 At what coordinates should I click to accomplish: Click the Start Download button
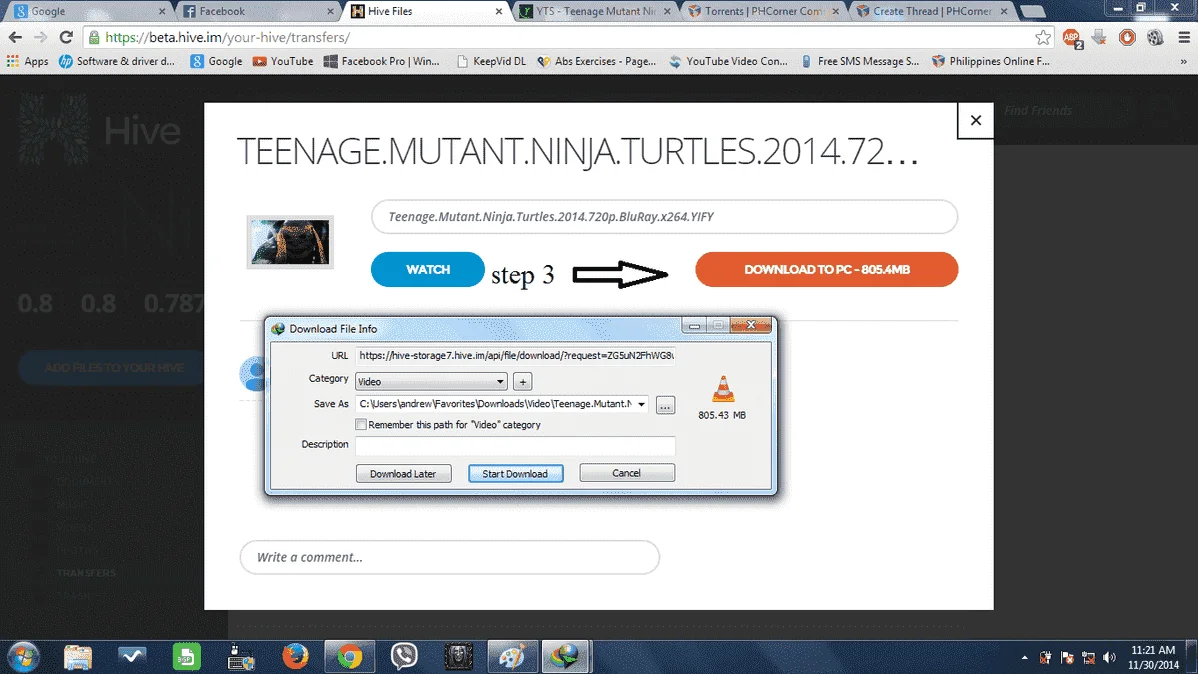[515, 474]
